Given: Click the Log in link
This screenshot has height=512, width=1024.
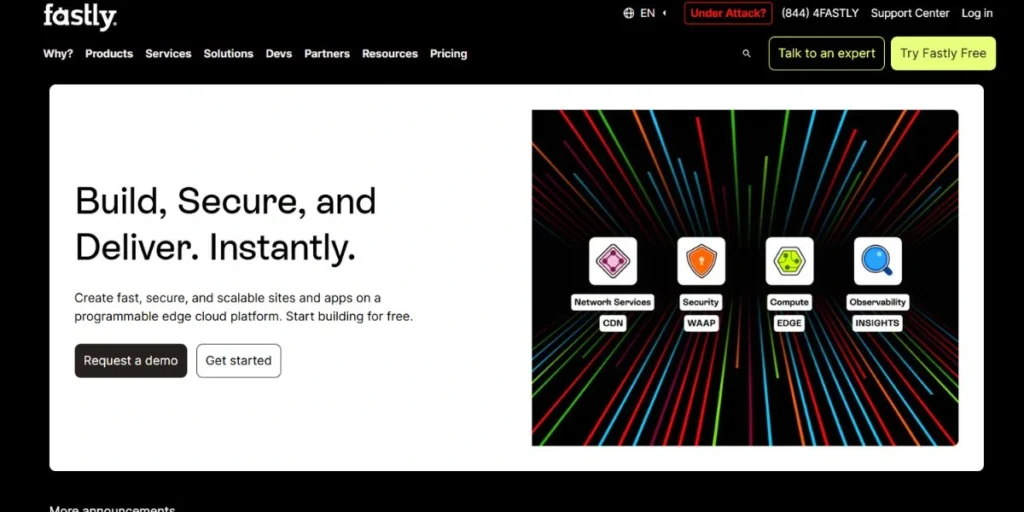Looking at the screenshot, I should click(977, 13).
